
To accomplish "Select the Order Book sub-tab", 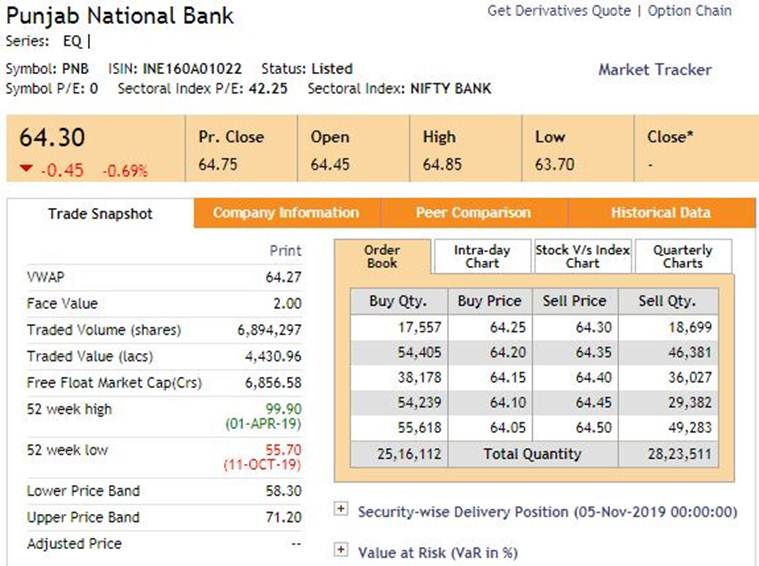I will (x=382, y=256).
